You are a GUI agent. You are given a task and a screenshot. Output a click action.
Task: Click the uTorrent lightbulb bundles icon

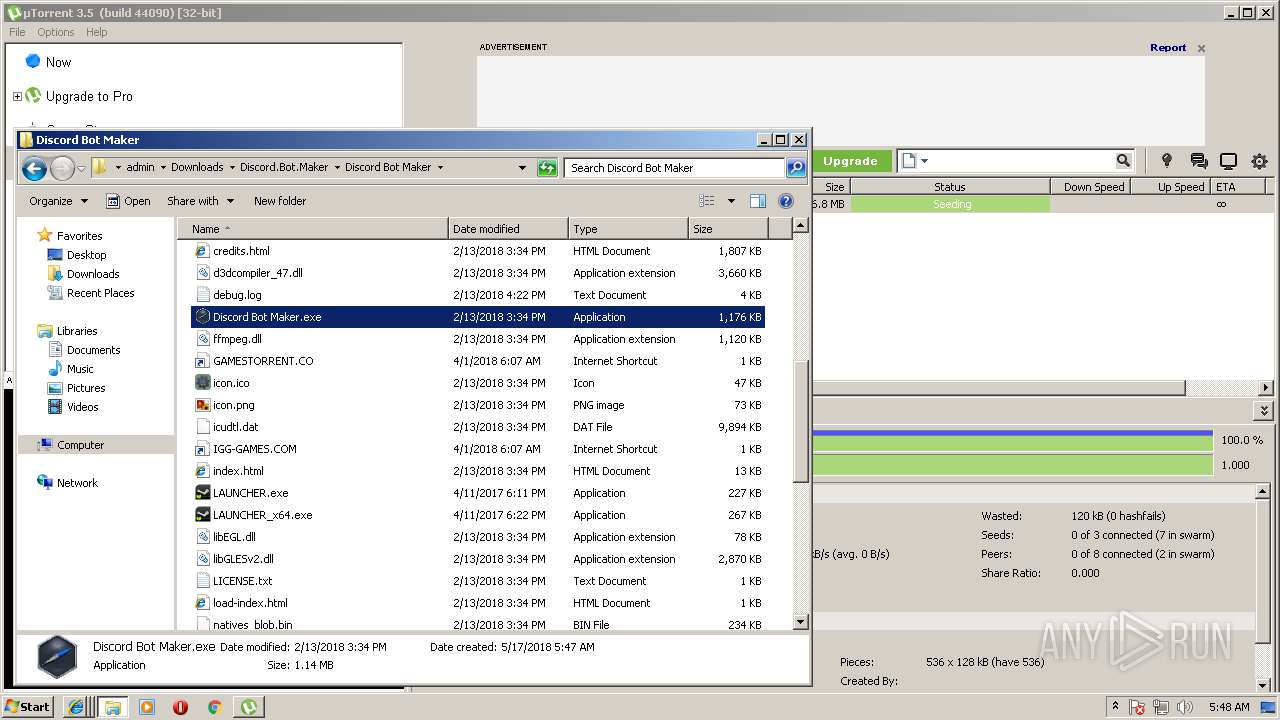[1166, 161]
